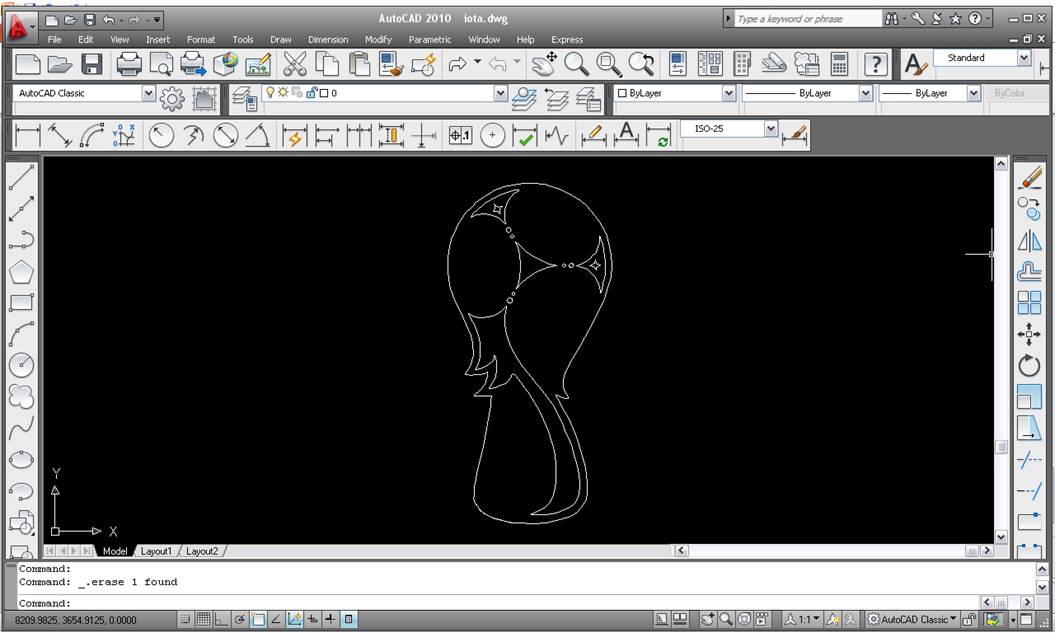Toggle Object Snap in status bar
Viewport: 1055px width, 633px height.
tap(258, 620)
